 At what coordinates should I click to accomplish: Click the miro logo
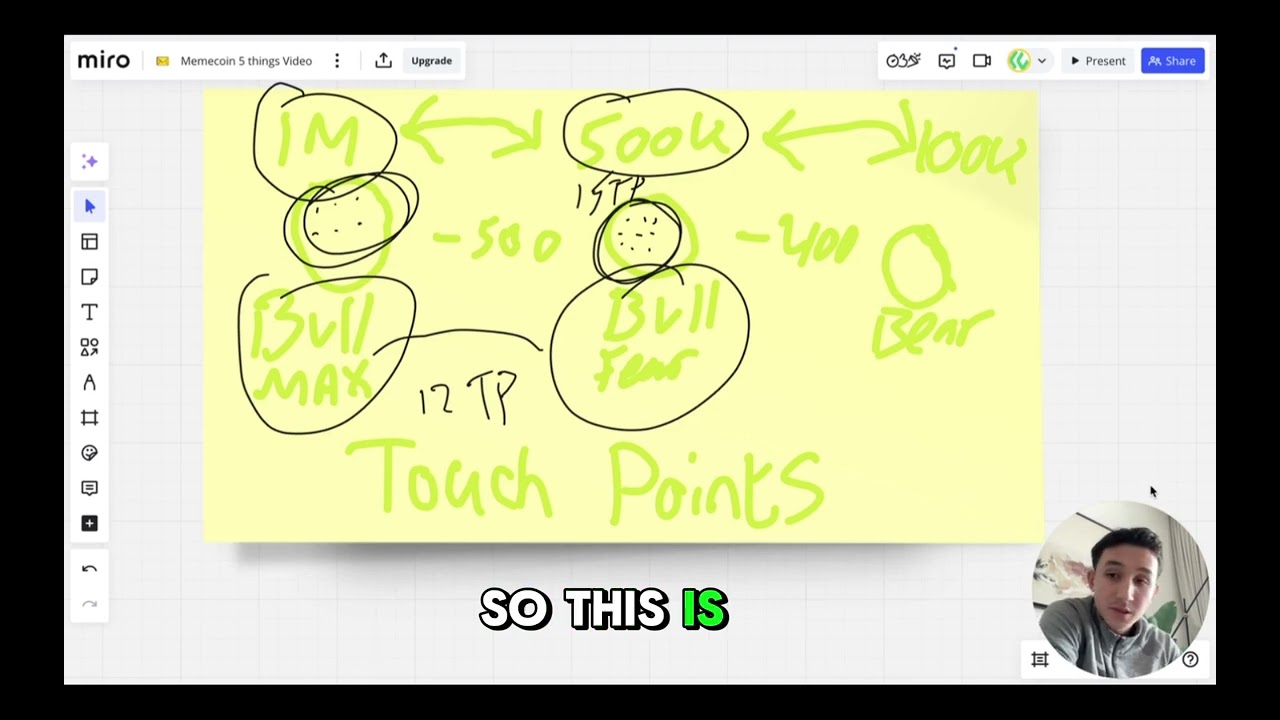(104, 61)
